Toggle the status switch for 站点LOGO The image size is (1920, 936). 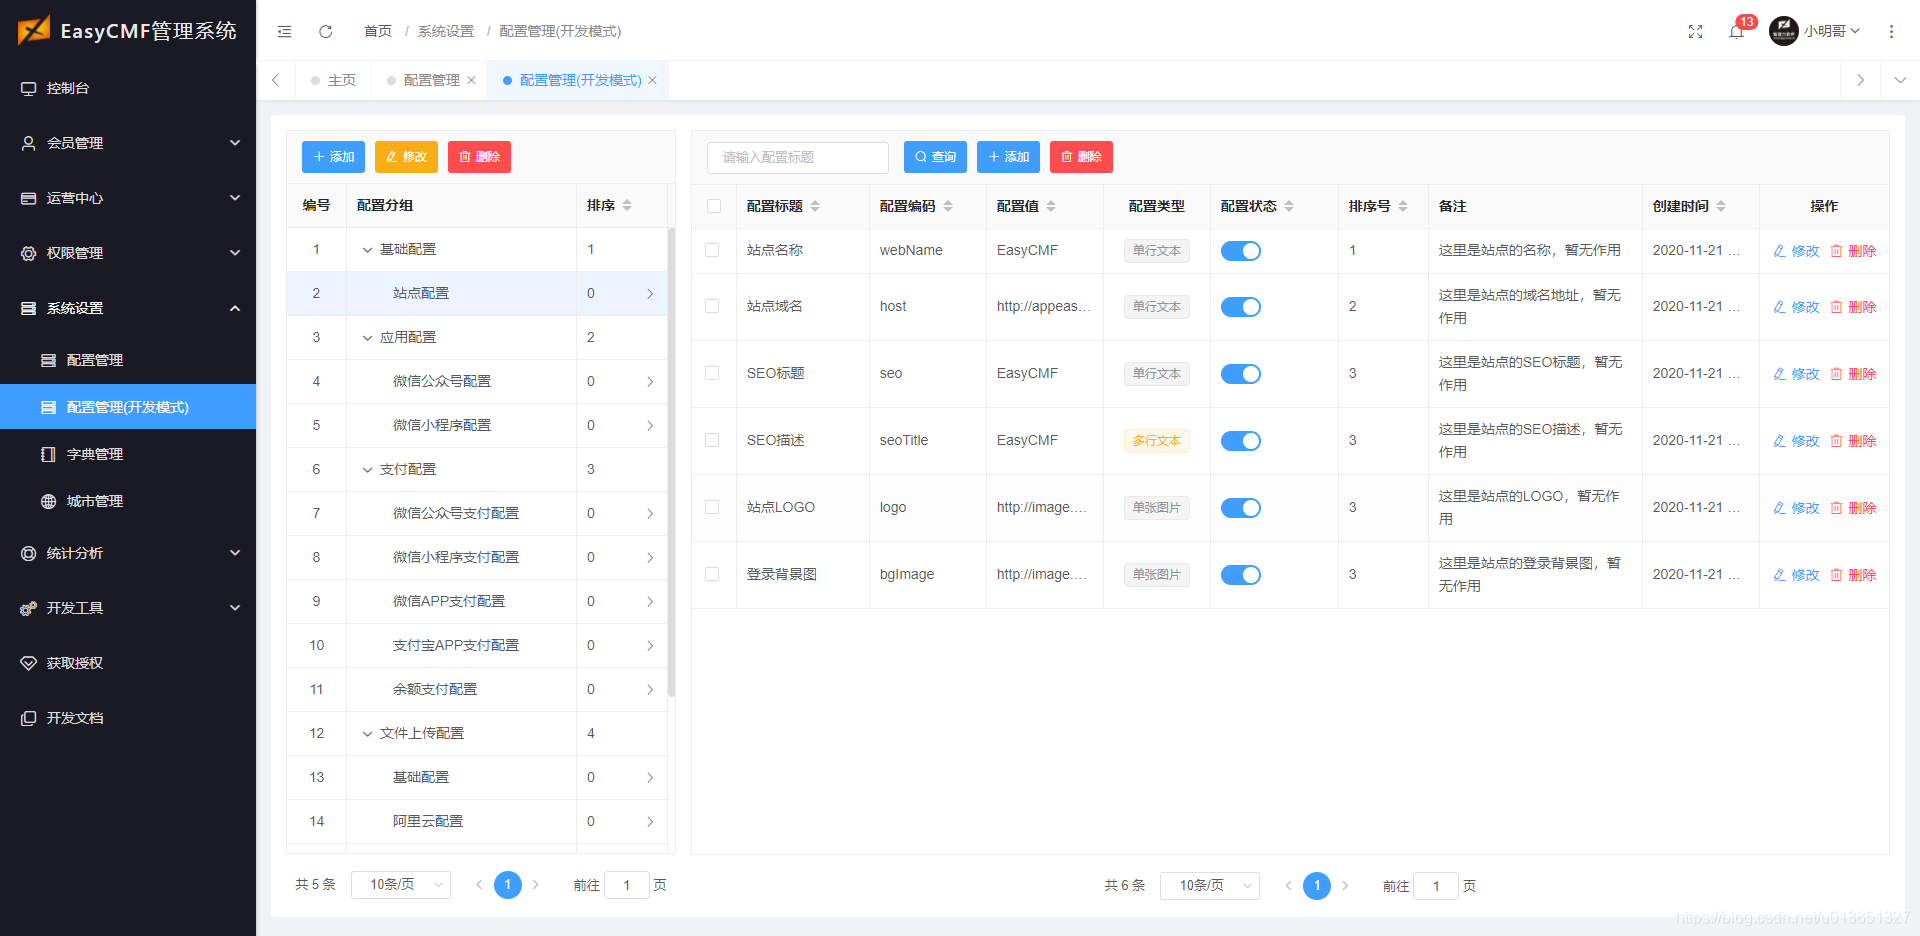pyautogui.click(x=1241, y=508)
